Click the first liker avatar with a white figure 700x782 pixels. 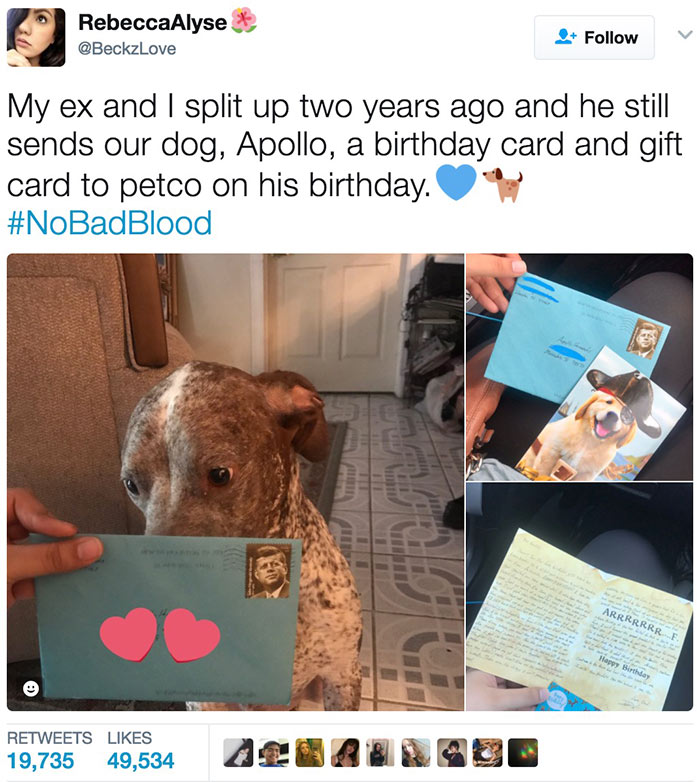(x=238, y=753)
